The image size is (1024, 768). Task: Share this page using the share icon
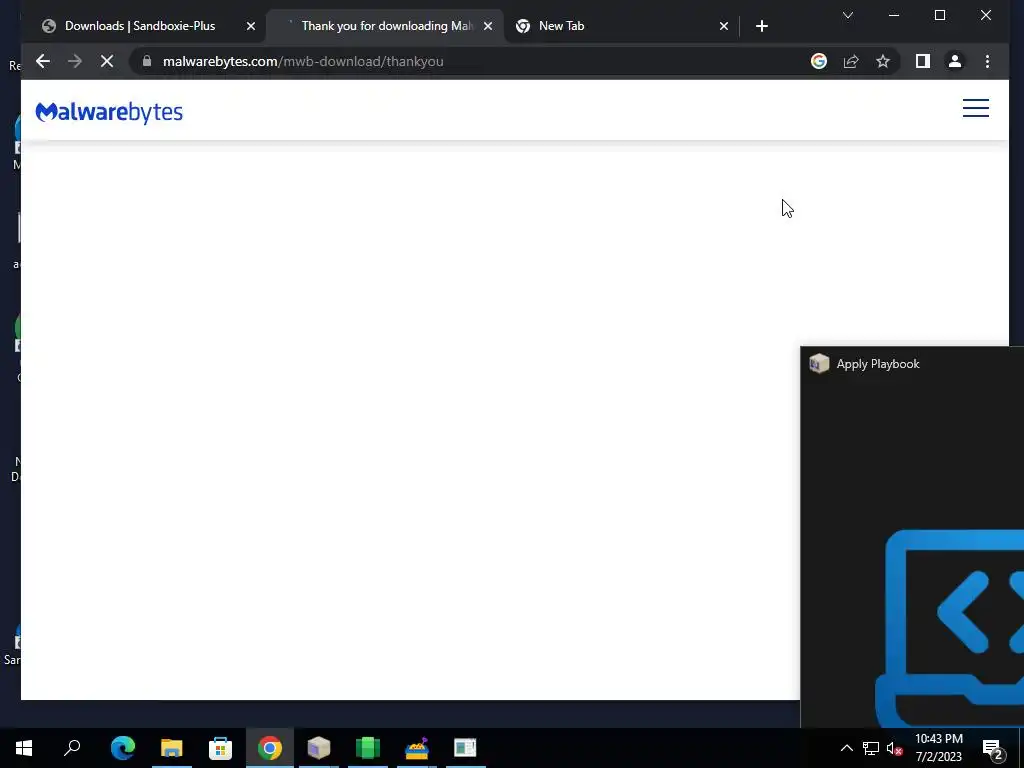point(851,61)
